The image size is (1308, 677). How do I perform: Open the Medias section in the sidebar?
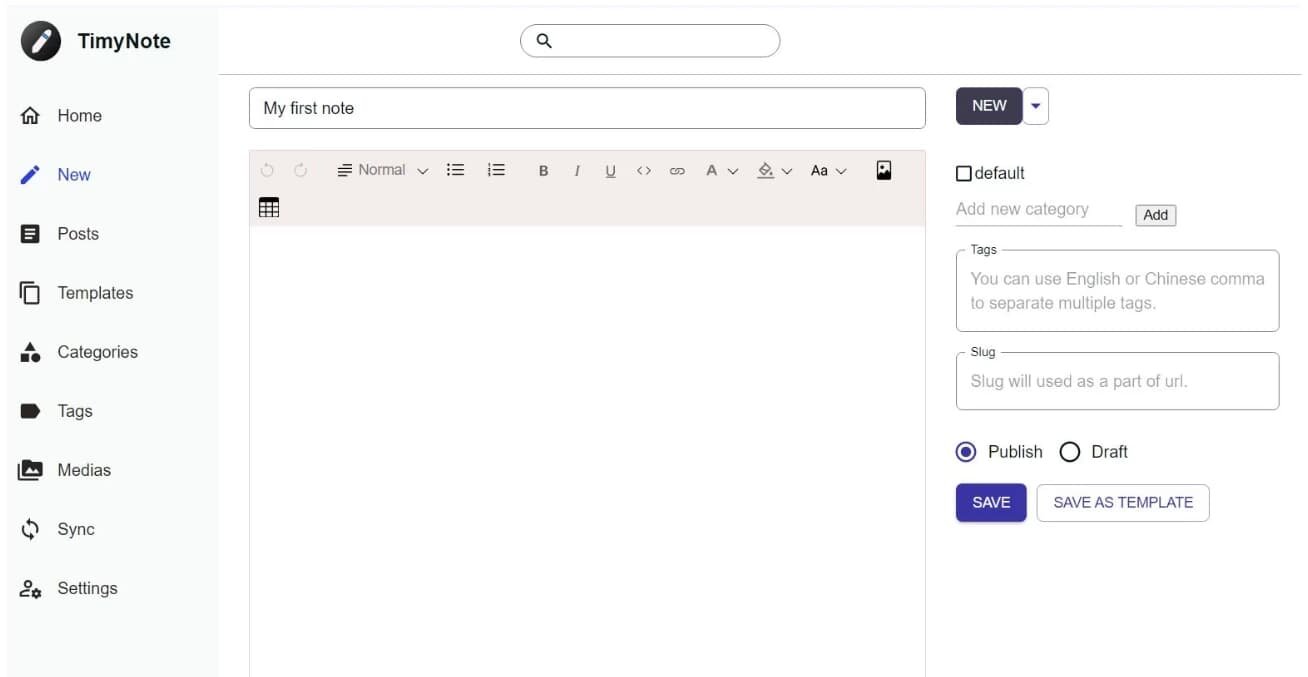tap(83, 470)
